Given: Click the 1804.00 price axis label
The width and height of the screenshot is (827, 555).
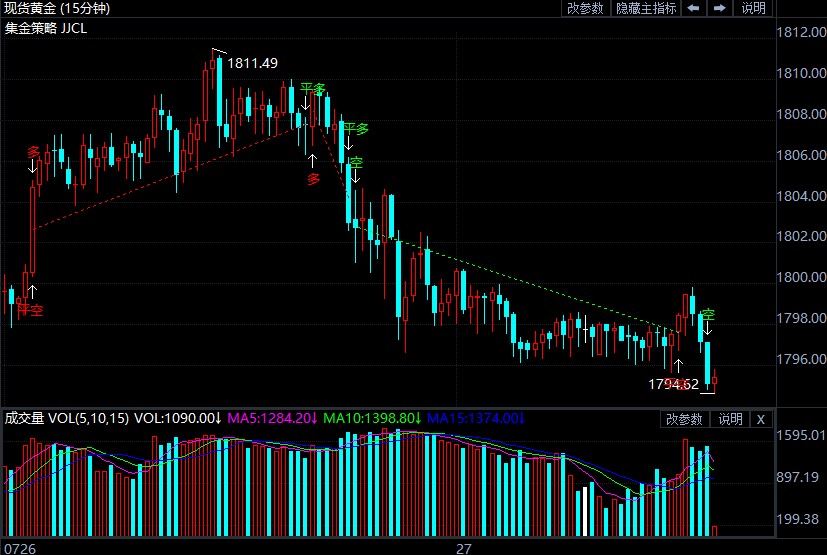Looking at the screenshot, I should coord(801,196).
